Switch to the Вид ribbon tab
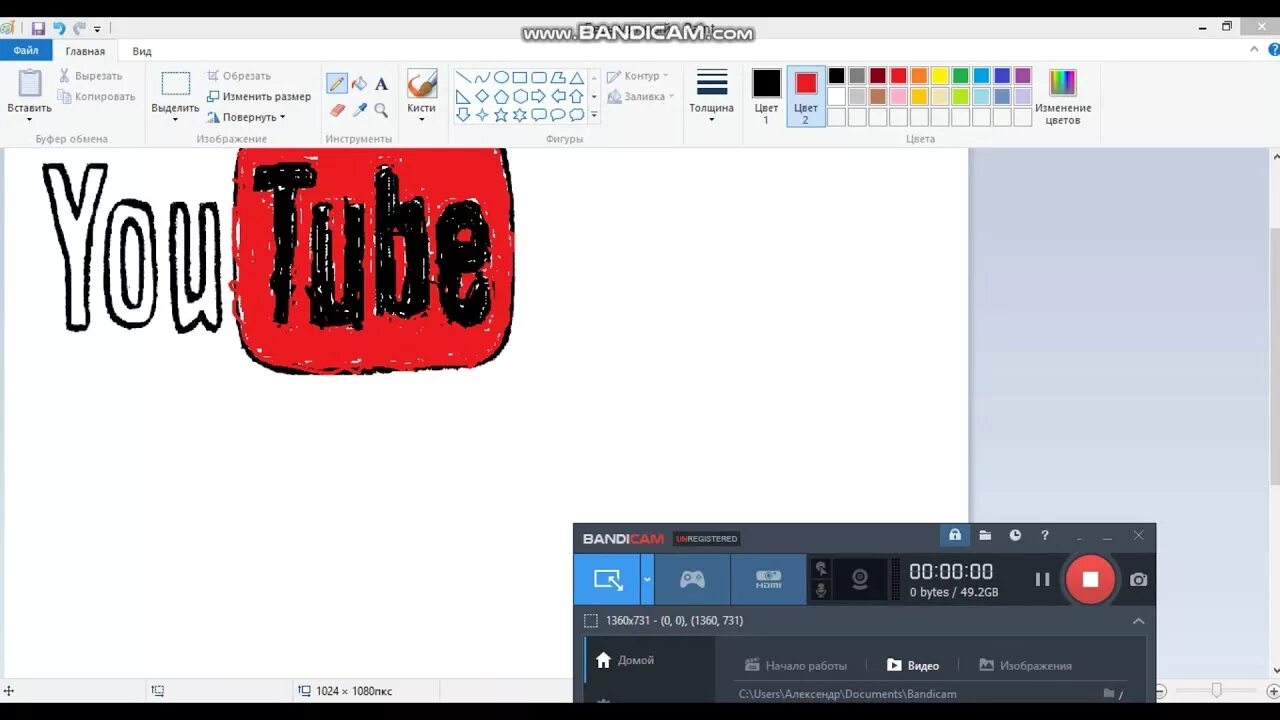 (142, 51)
